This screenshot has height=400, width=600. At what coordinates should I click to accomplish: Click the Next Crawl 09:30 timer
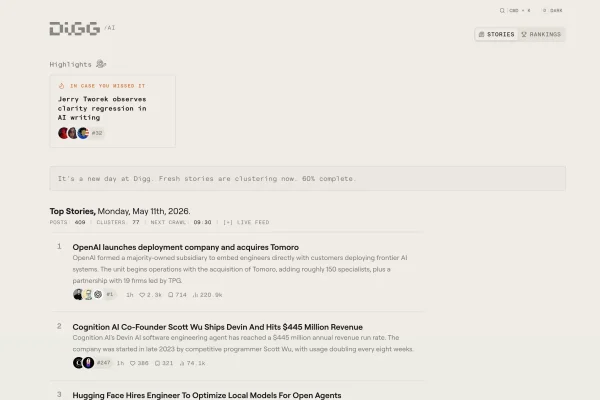coord(181,222)
